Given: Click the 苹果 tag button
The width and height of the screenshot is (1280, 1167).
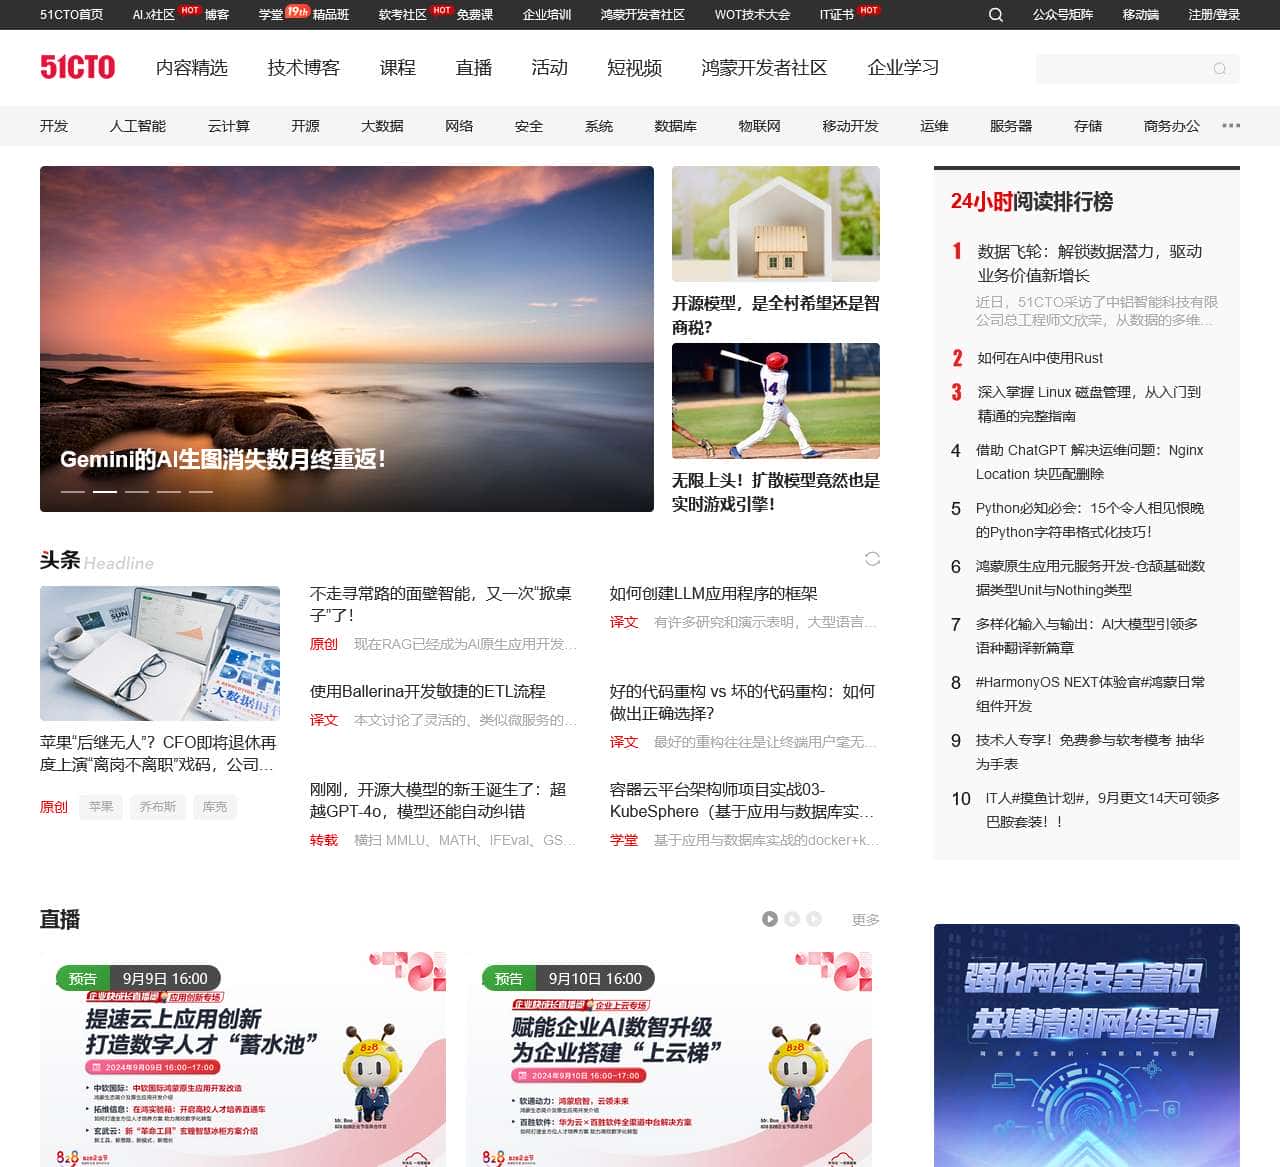Looking at the screenshot, I should 100,806.
